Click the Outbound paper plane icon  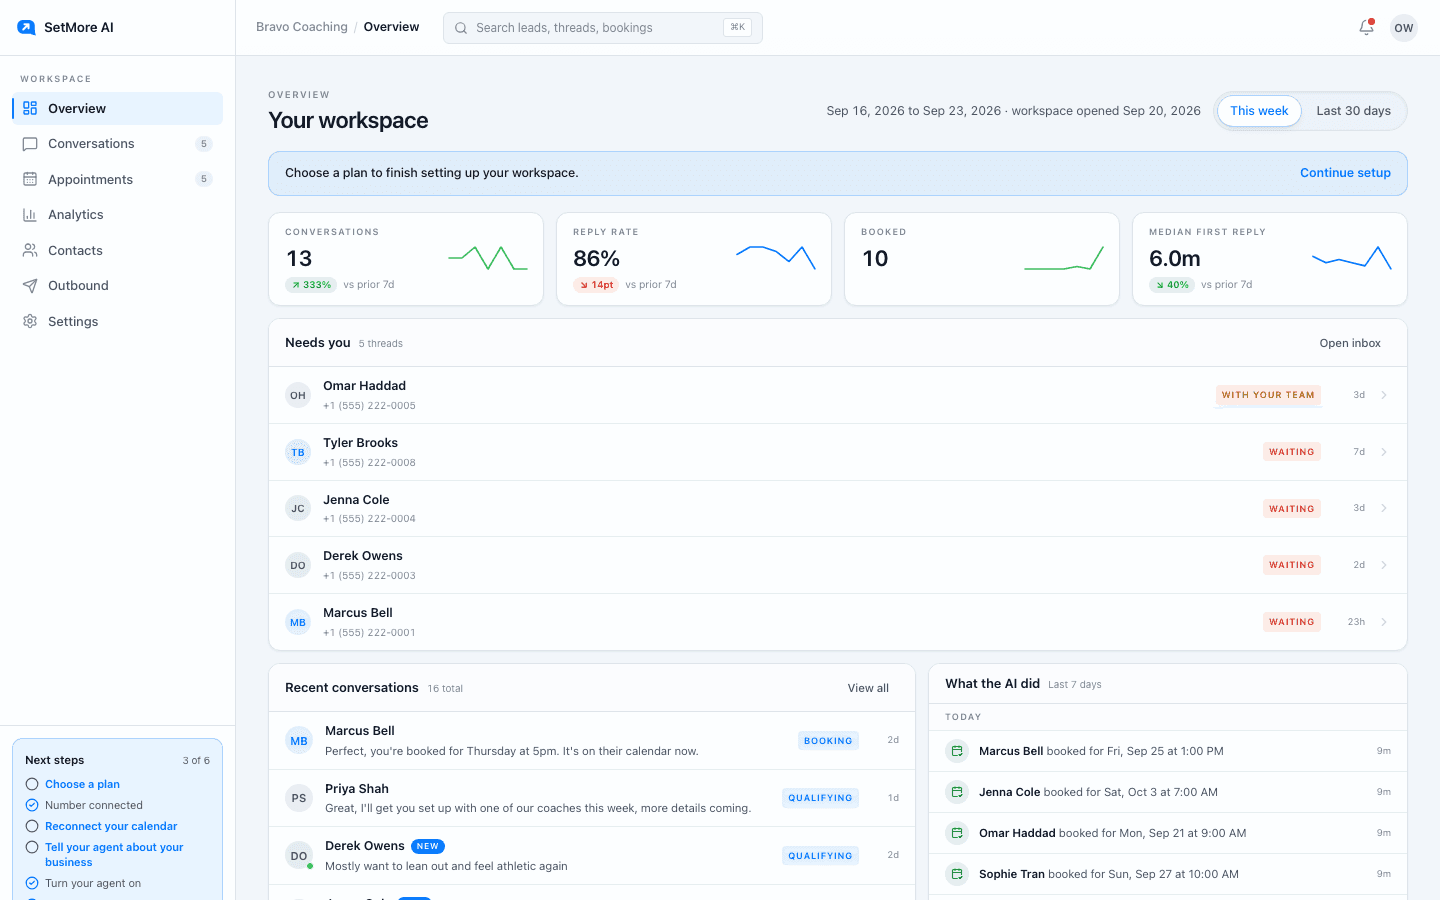pos(30,286)
